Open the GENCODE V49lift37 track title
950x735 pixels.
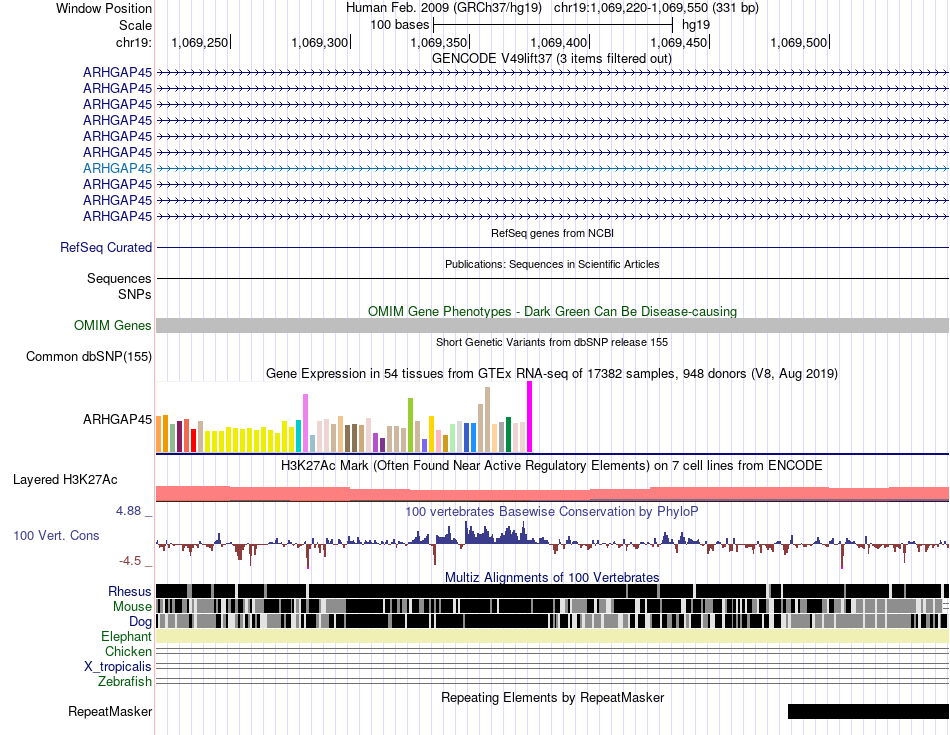click(x=551, y=59)
